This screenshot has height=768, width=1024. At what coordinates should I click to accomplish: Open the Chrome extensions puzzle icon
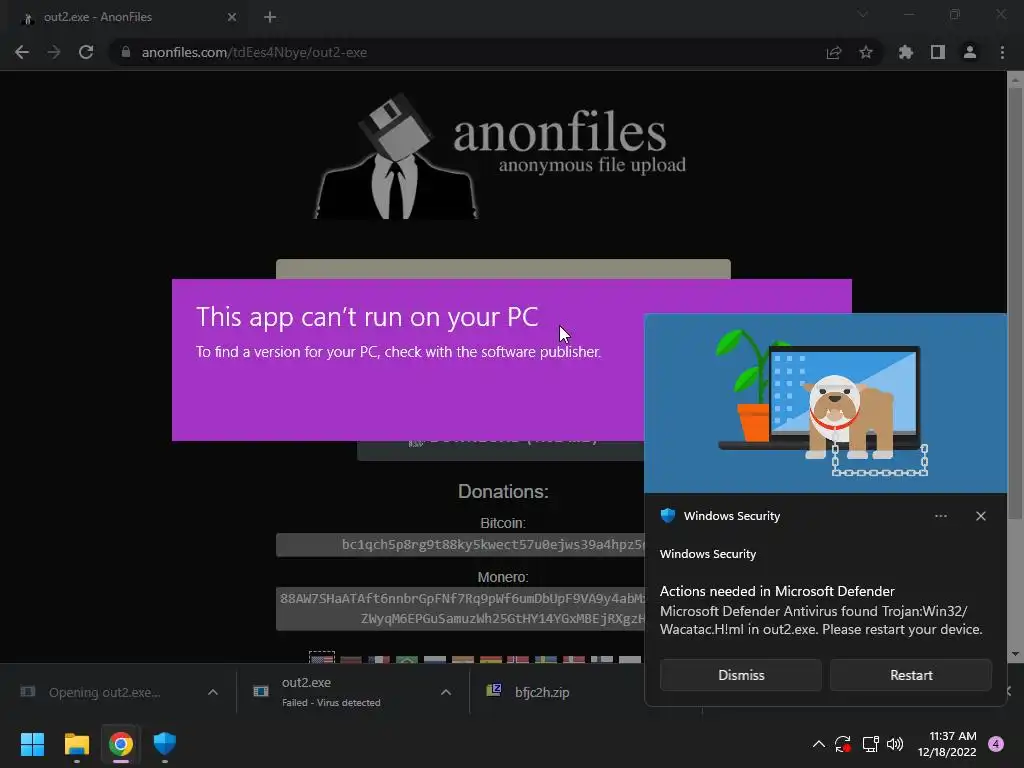click(906, 52)
